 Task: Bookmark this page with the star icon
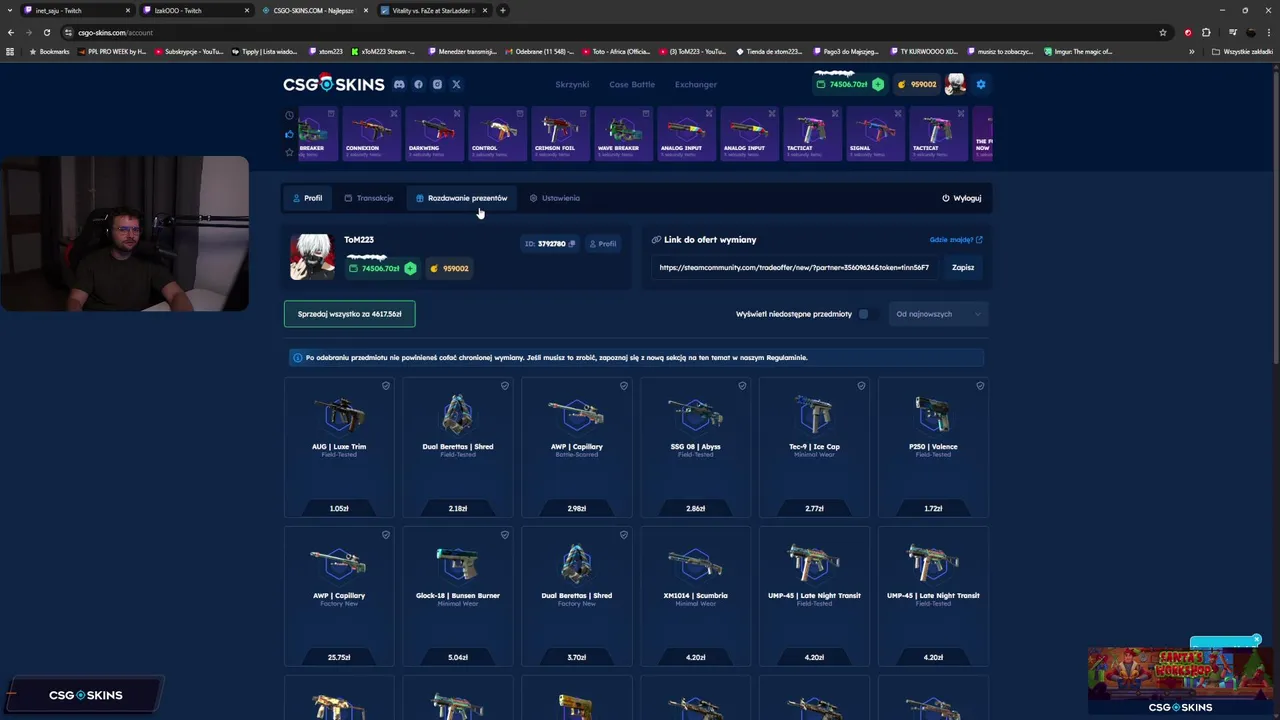(1163, 32)
